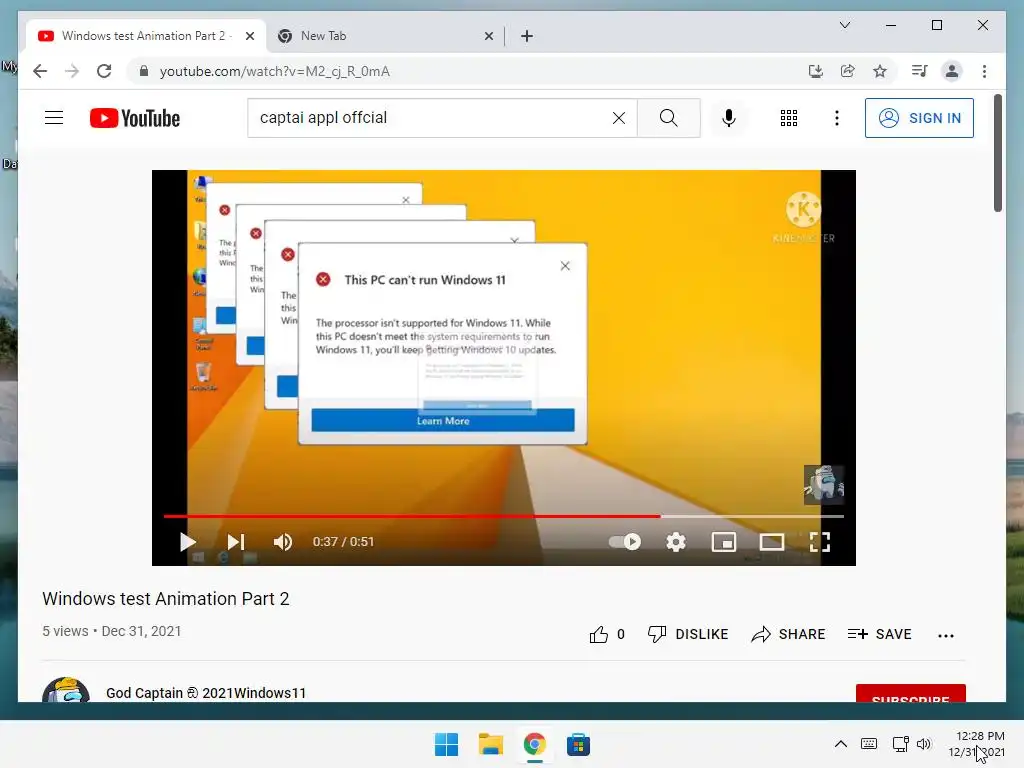The image size is (1024, 768).
Task: Show hidden tray icons chevron
Action: tap(841, 744)
